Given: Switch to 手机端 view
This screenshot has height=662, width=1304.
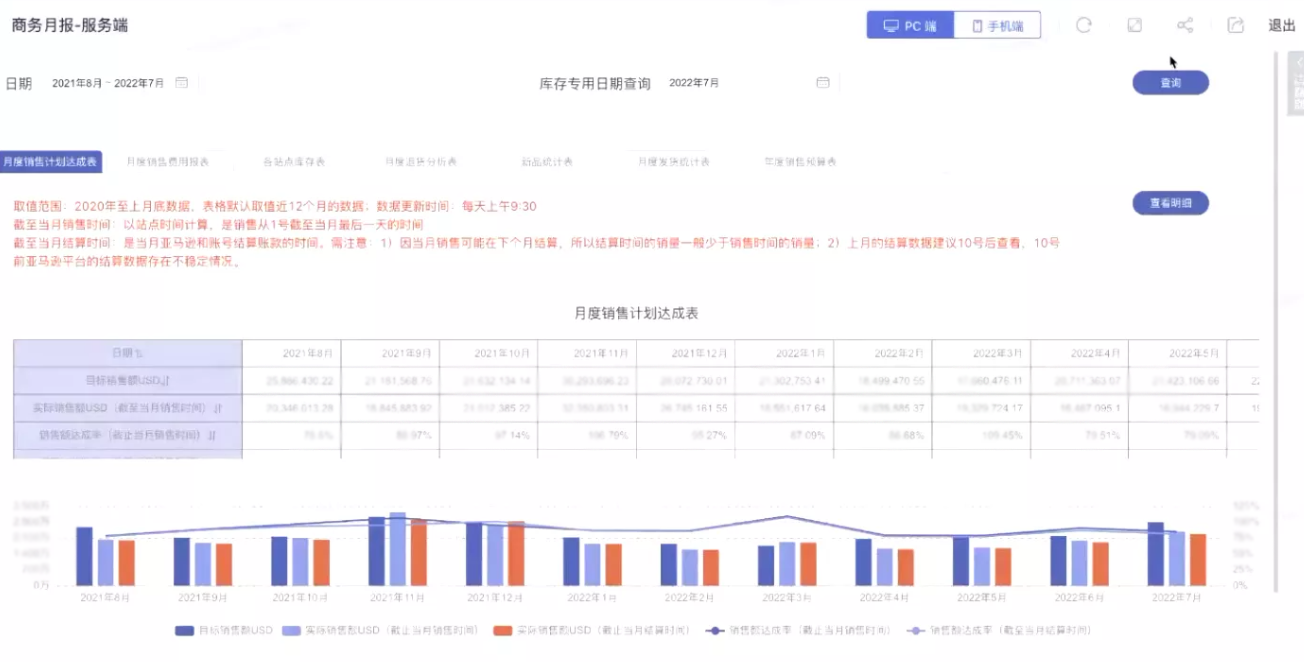Looking at the screenshot, I should point(997,26).
